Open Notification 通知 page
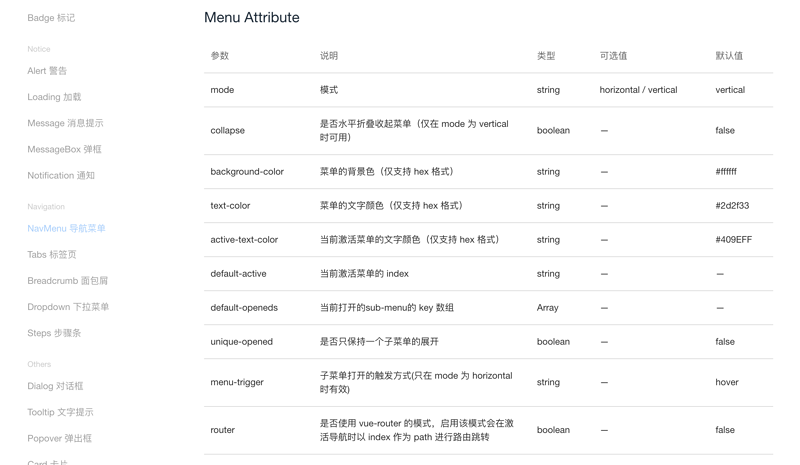Image resolution: width=800 pixels, height=465 pixels. coord(61,176)
